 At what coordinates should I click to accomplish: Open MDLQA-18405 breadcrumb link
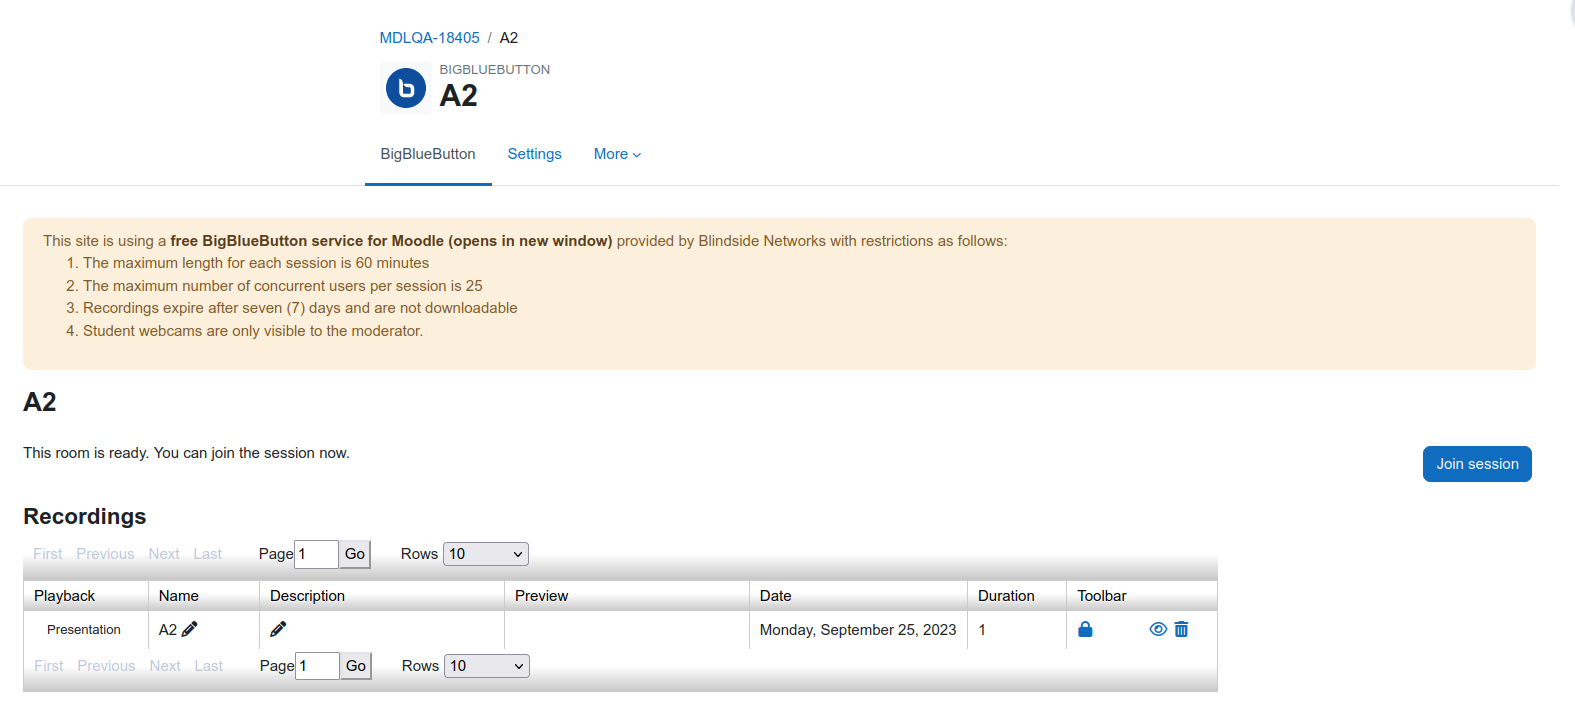tap(429, 38)
